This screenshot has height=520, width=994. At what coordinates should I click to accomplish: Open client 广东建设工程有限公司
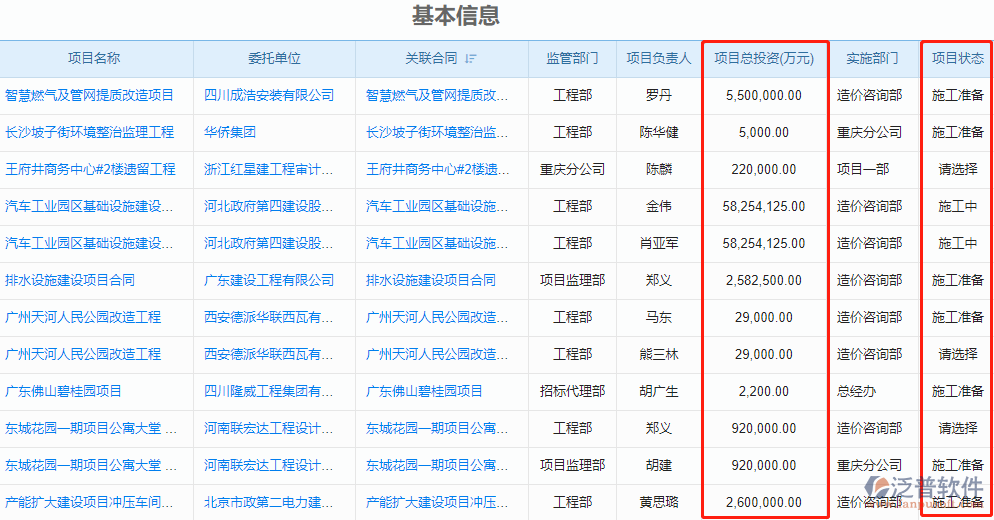point(269,280)
